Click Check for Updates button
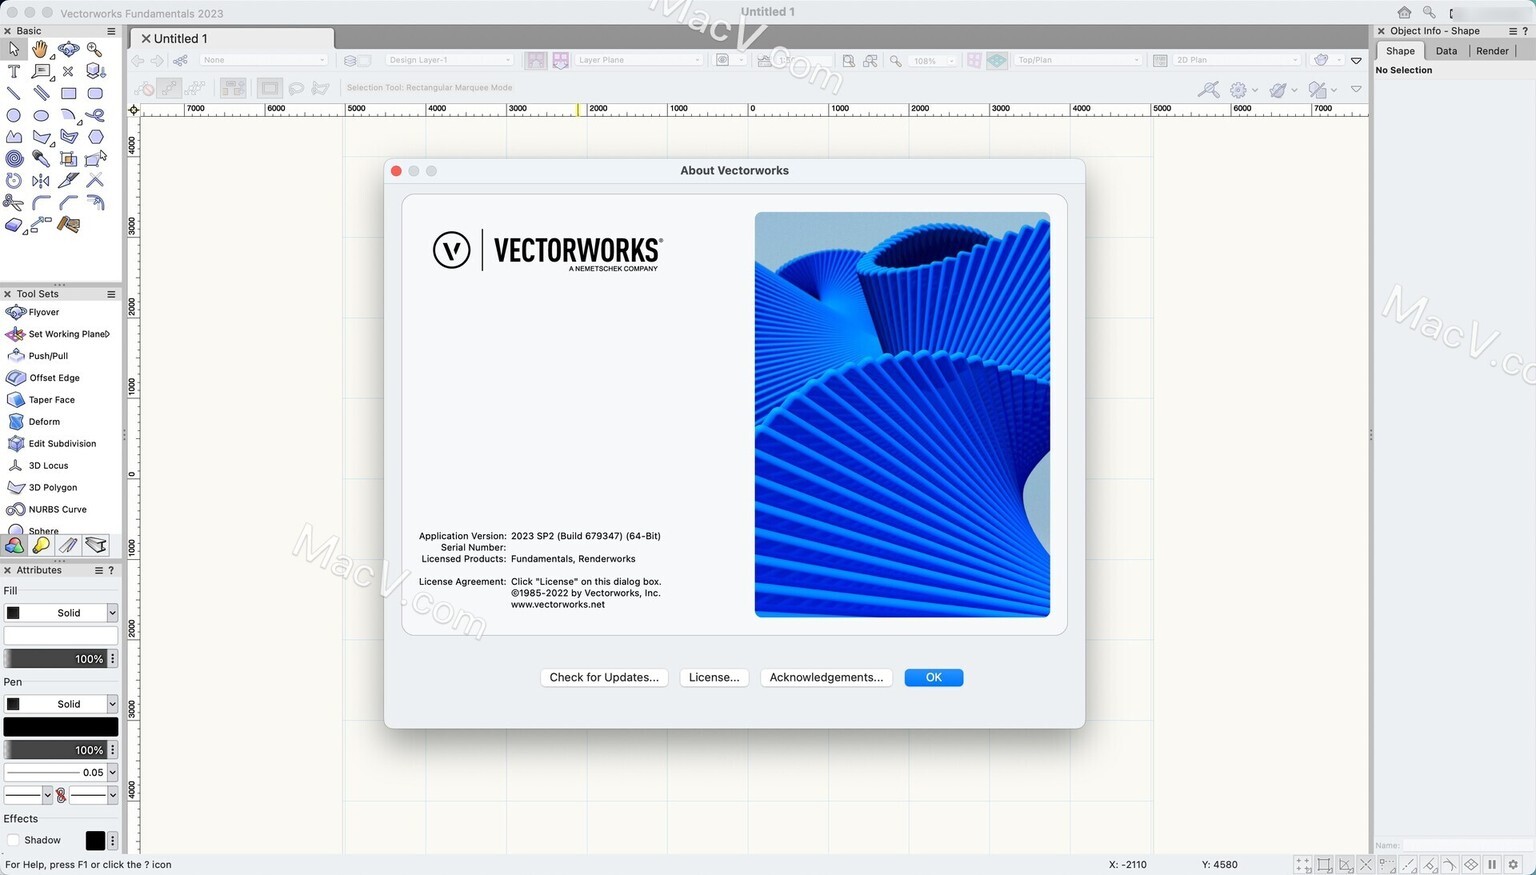Image resolution: width=1536 pixels, height=875 pixels. pos(604,678)
